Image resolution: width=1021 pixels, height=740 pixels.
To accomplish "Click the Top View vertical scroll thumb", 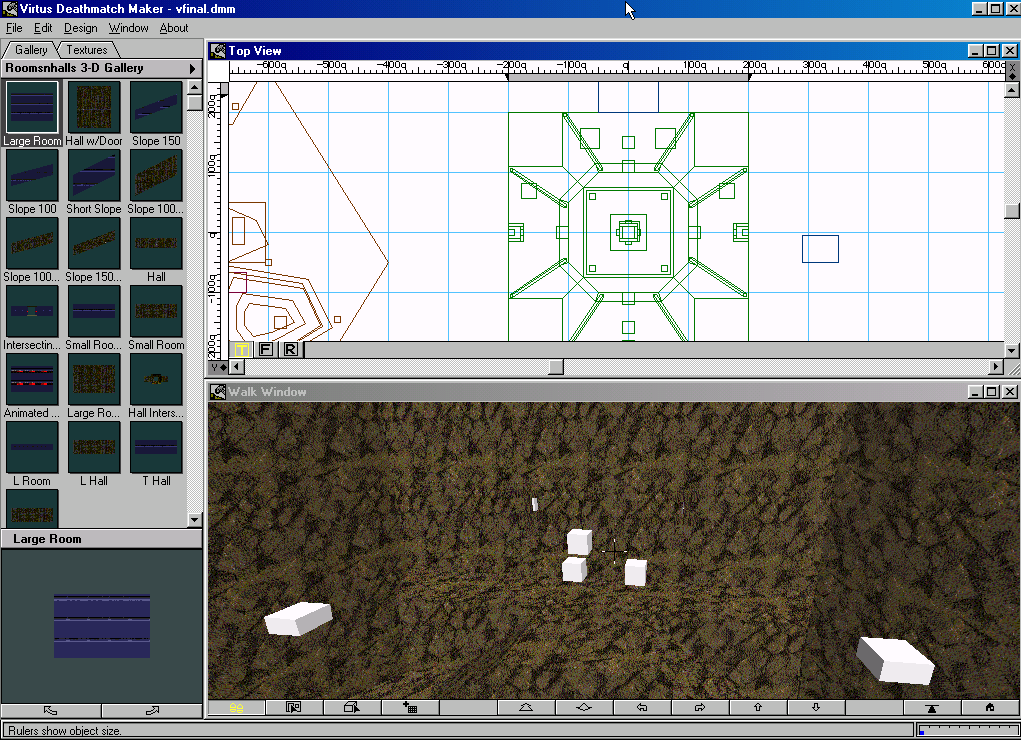I will click(x=1011, y=211).
